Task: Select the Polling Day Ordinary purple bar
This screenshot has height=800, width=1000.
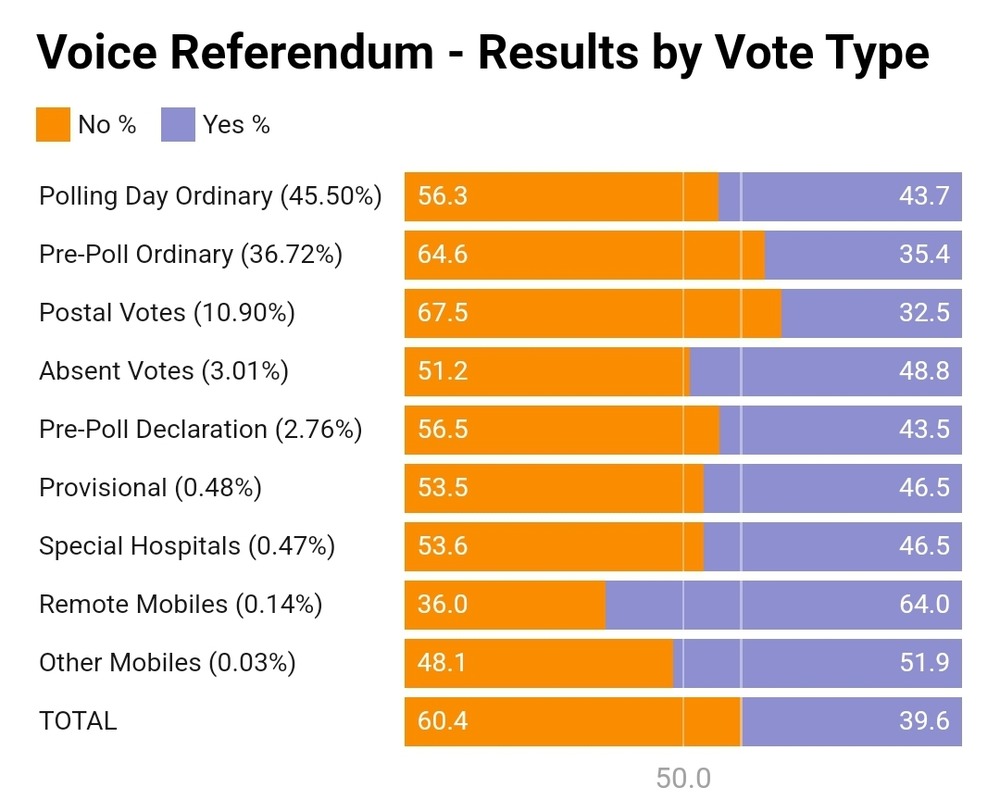Action: (x=840, y=197)
